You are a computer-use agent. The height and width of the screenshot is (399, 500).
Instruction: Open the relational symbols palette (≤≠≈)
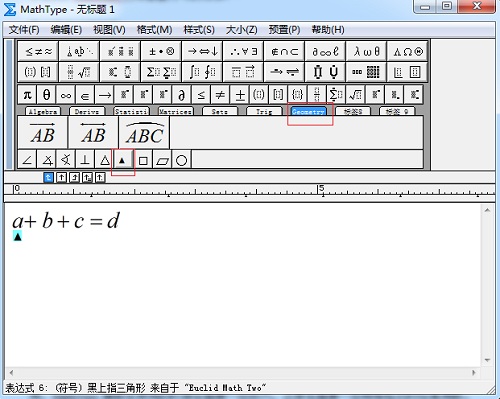(38, 51)
